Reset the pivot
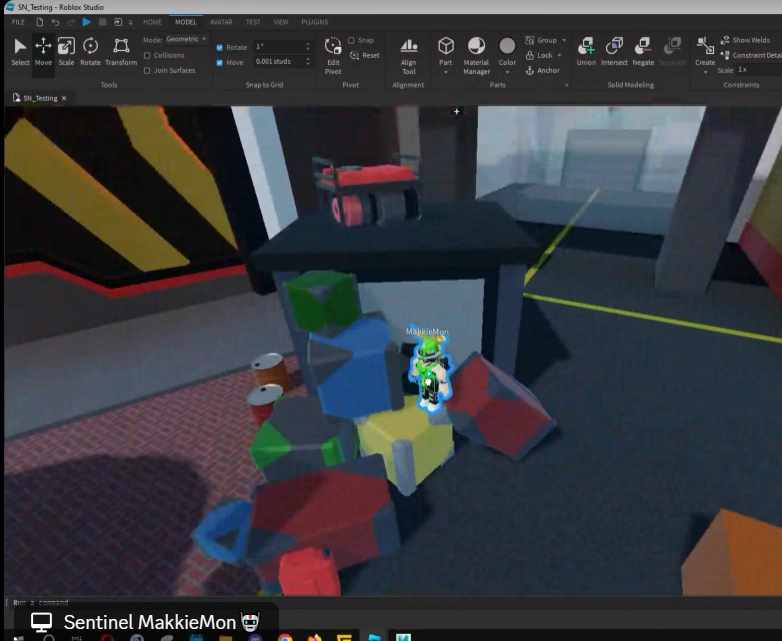782x641 pixels. tap(365, 55)
